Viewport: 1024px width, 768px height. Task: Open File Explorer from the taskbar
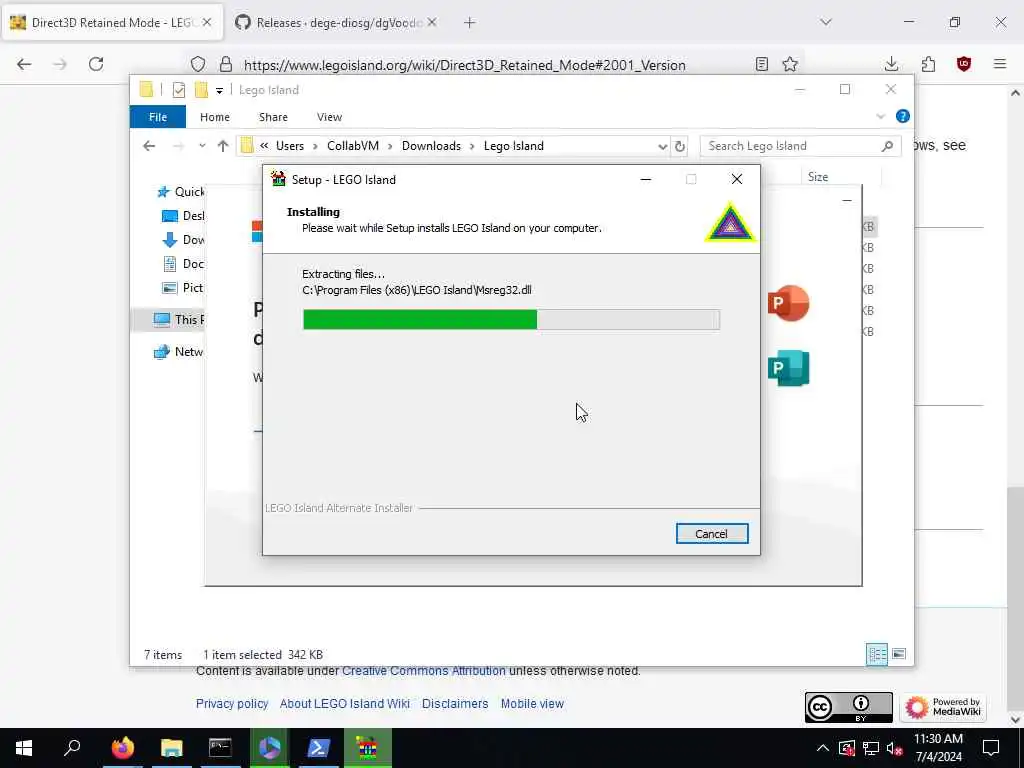[x=171, y=748]
